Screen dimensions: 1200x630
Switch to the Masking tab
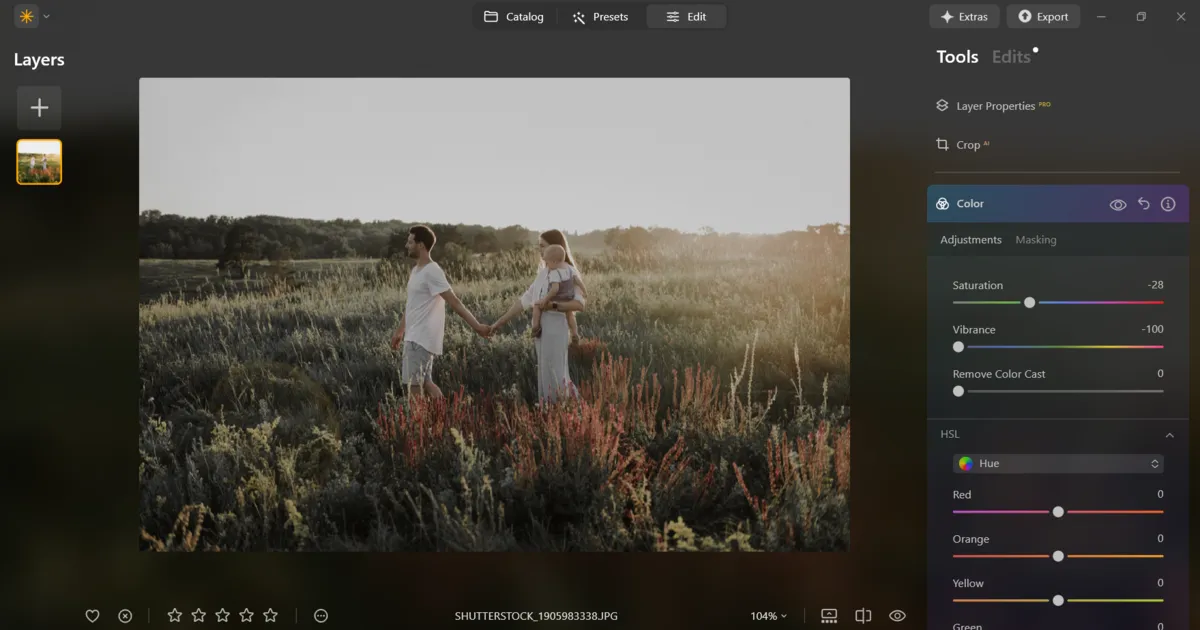pyautogui.click(x=1035, y=240)
